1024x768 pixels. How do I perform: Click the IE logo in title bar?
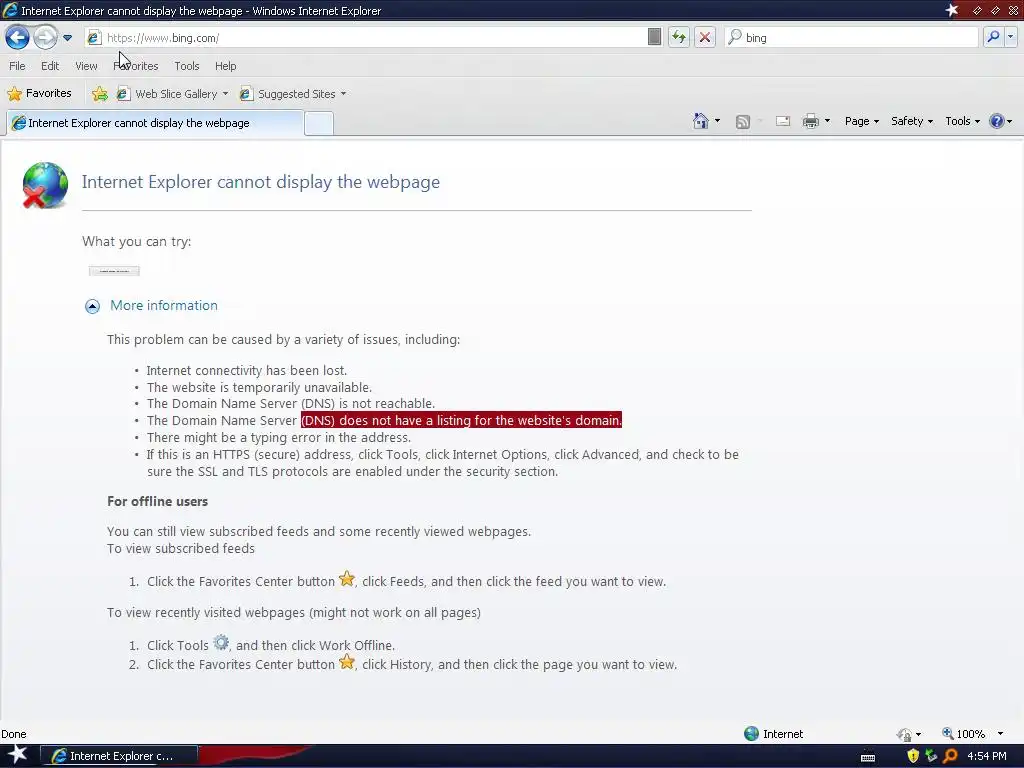tap(10, 10)
